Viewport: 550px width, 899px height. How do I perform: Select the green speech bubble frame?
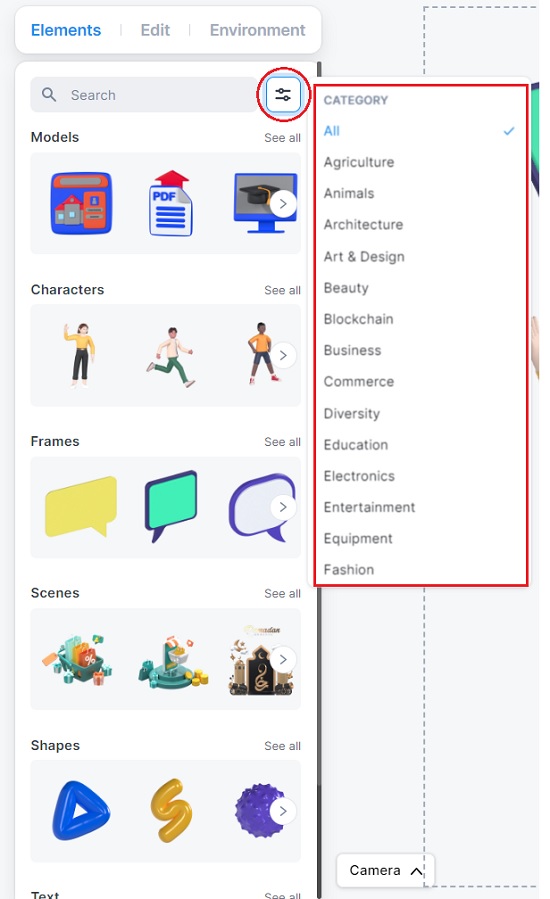(x=170, y=506)
